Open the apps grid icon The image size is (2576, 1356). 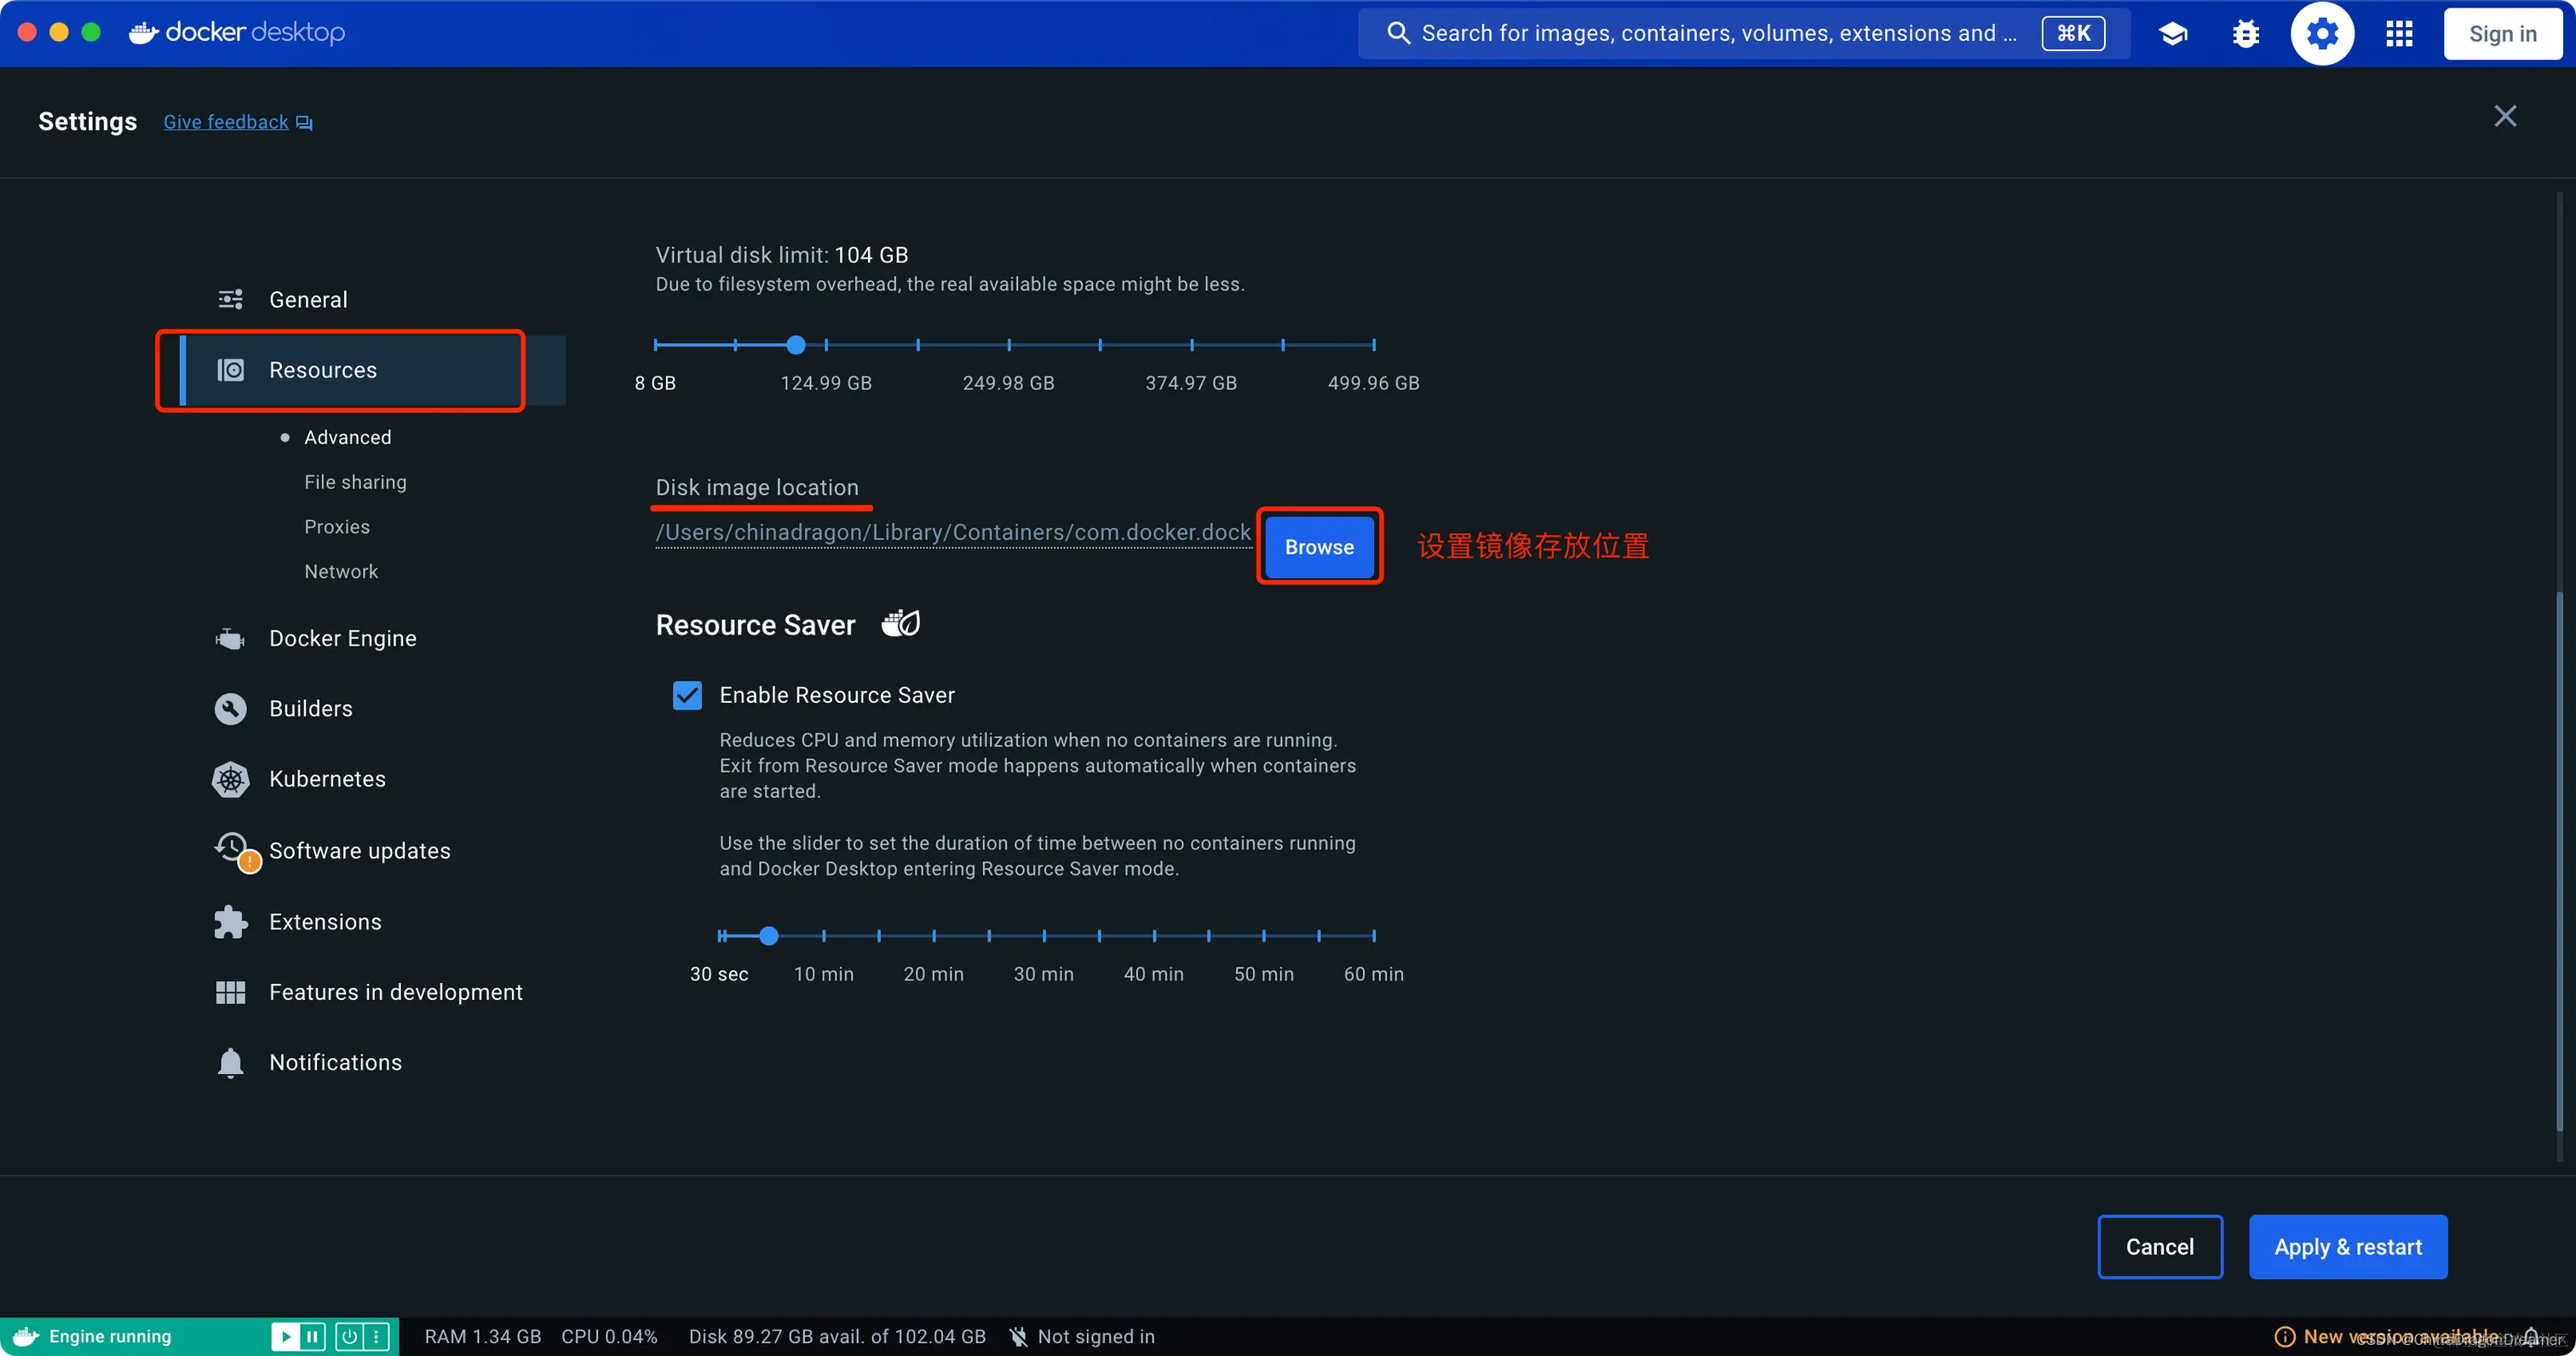[x=2399, y=34]
